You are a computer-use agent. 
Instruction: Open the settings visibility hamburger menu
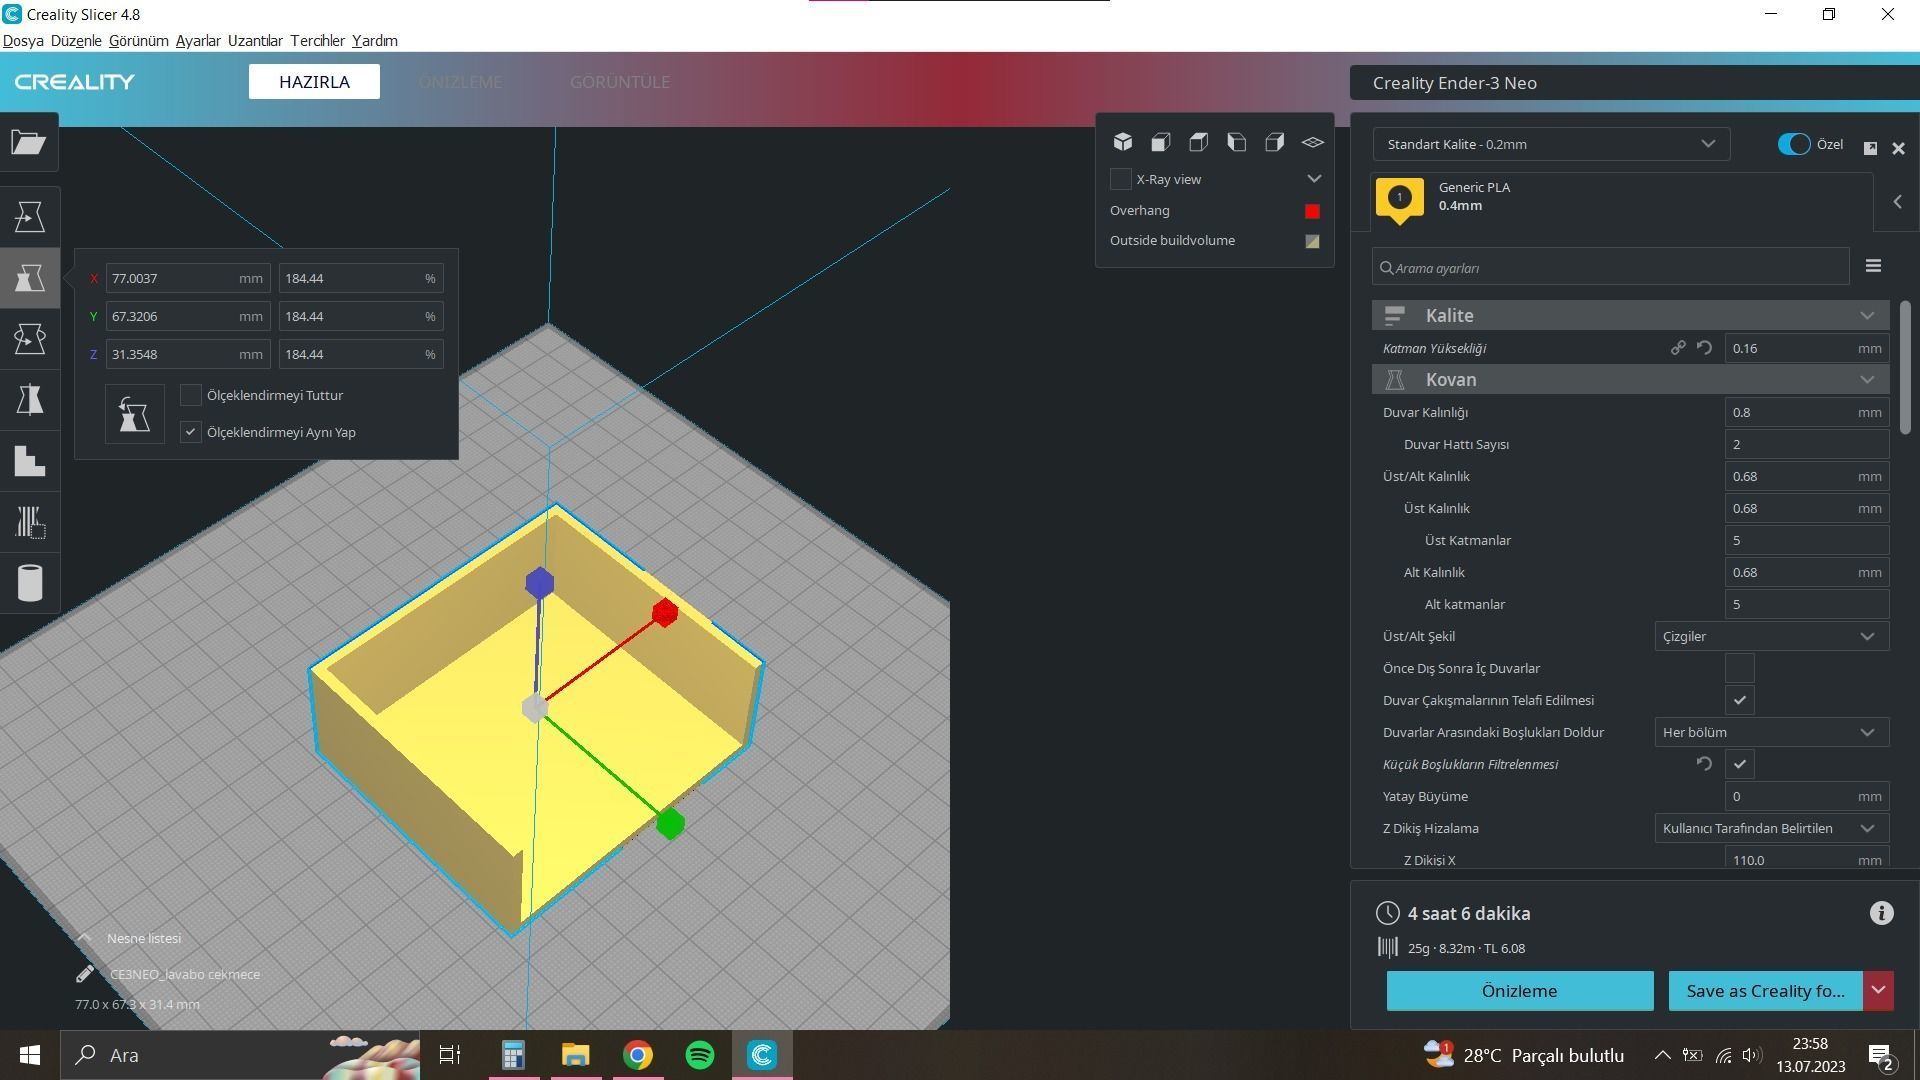(1873, 266)
